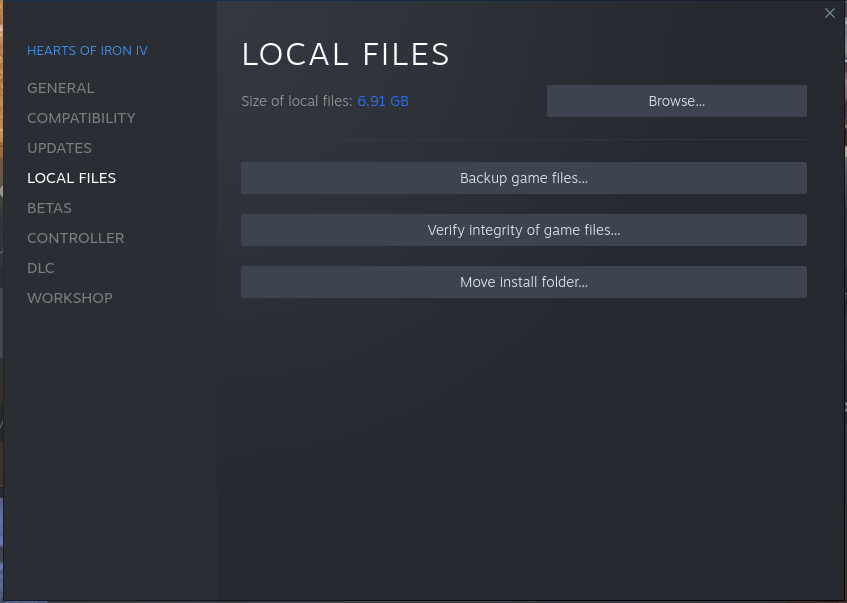
Task: Select the LOCAL FILES tab
Action: [71, 178]
